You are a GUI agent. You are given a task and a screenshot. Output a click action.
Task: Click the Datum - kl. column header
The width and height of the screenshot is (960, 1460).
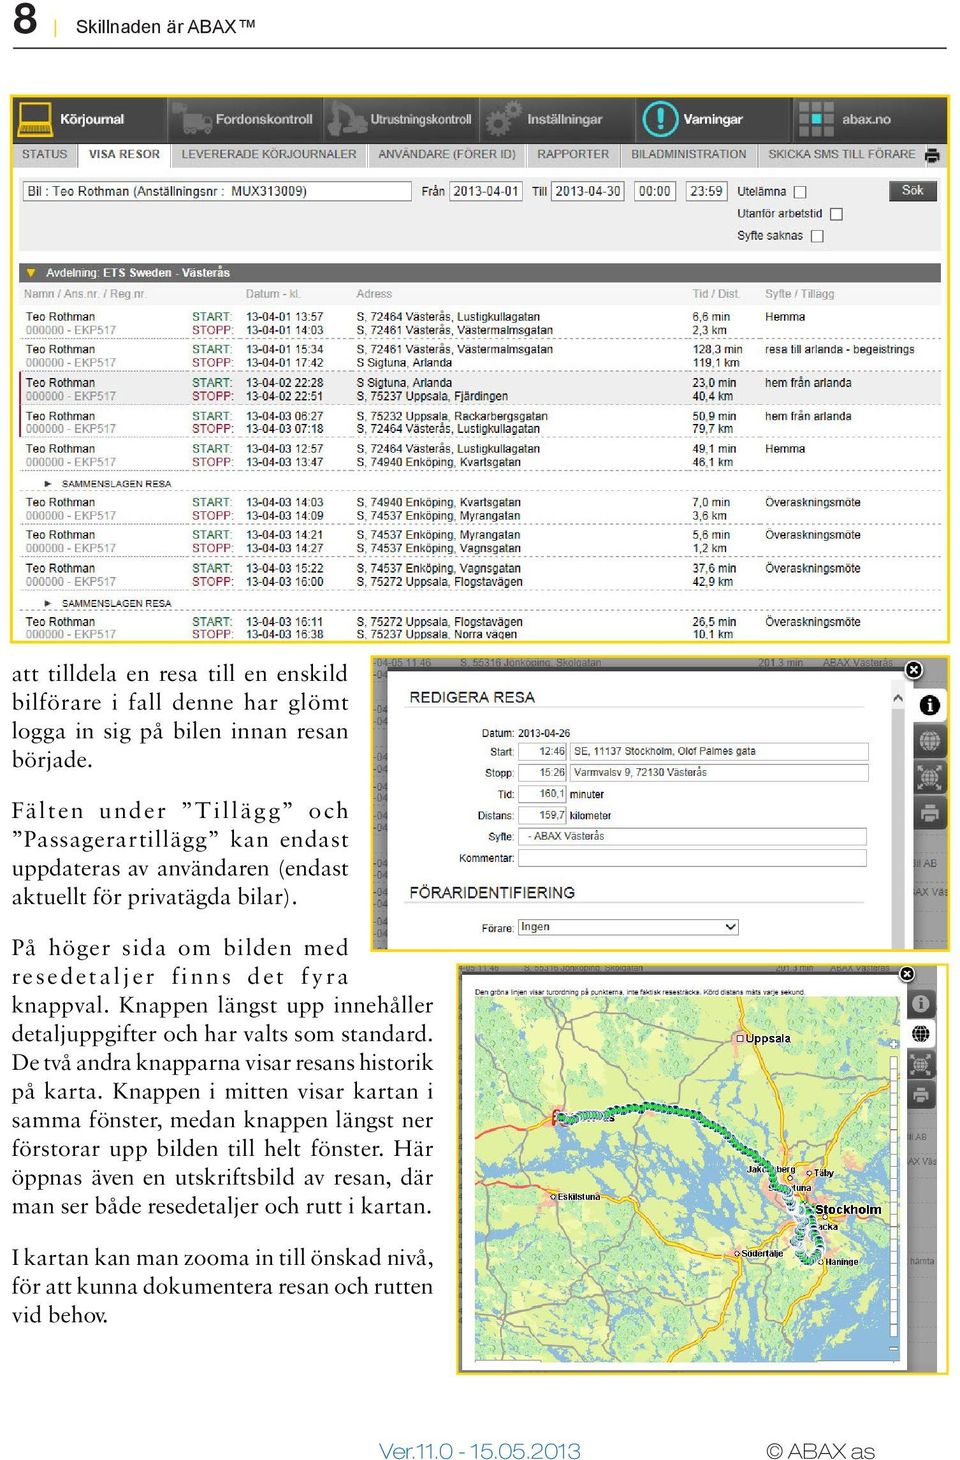point(273,294)
